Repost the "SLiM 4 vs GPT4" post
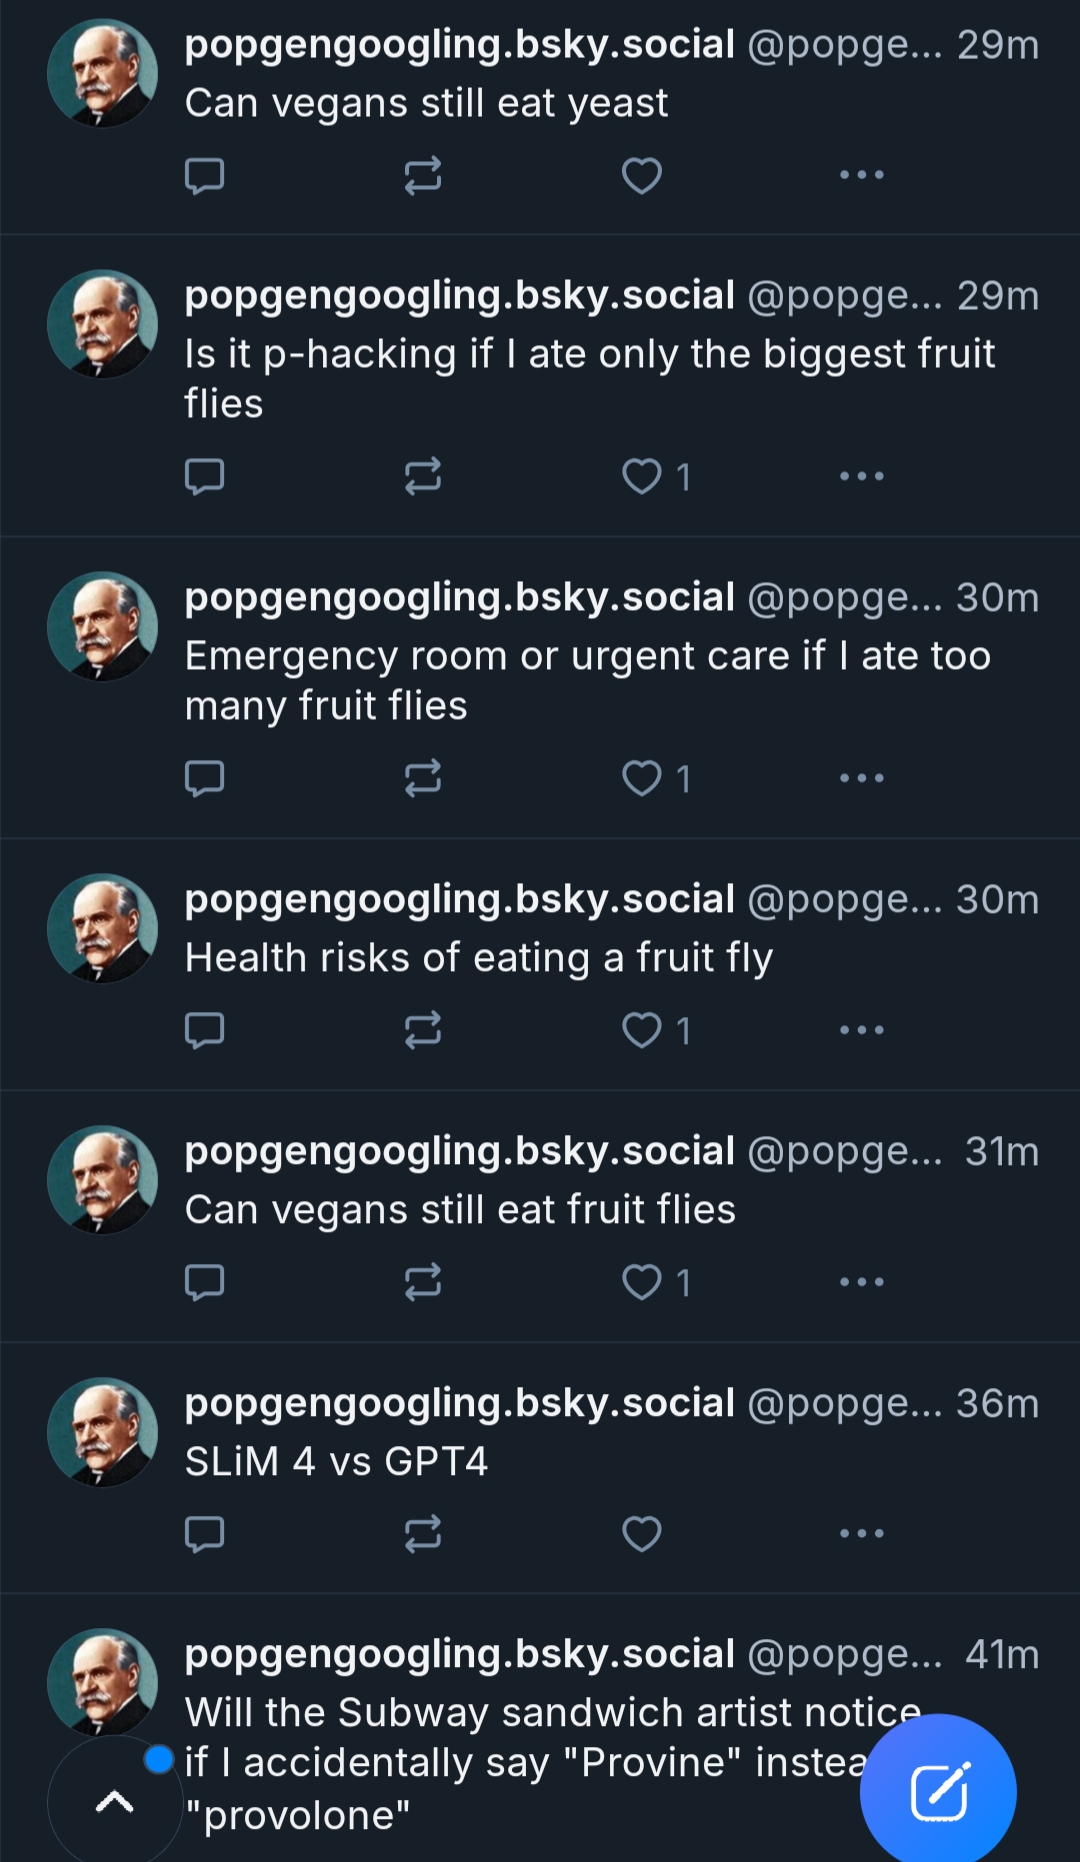This screenshot has height=1862, width=1080. [x=422, y=1533]
